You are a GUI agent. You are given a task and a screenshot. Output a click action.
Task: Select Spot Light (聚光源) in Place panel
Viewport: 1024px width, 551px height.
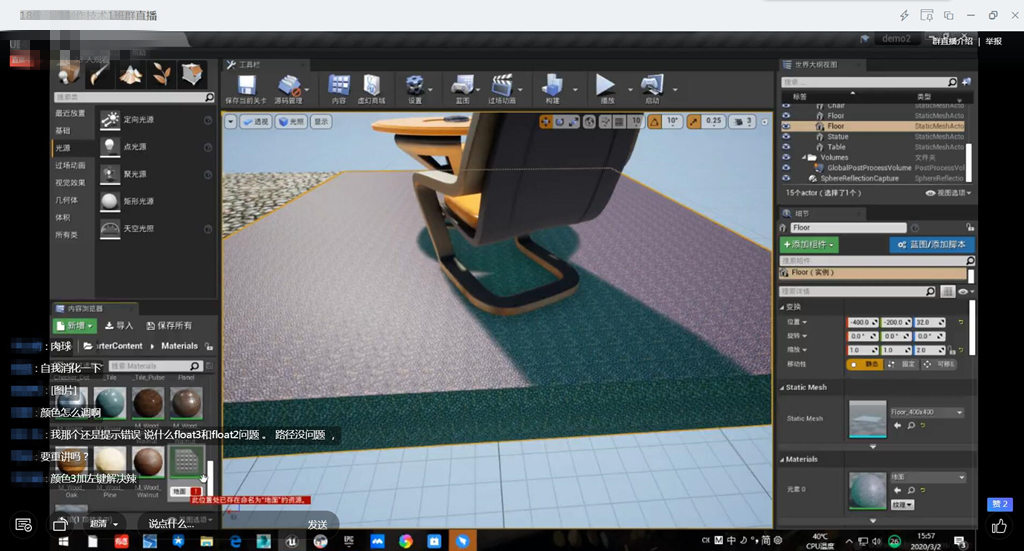point(157,174)
